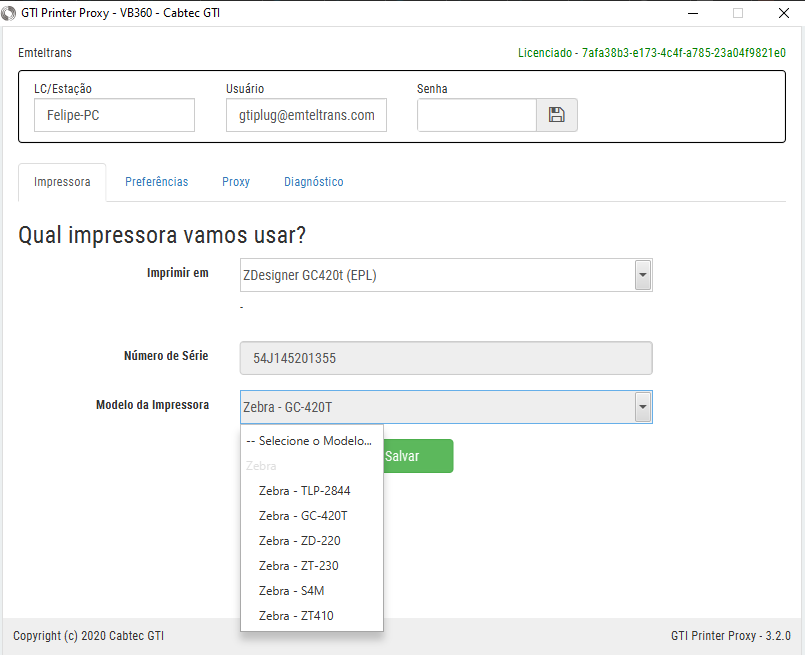Select Zebra - S4M model option

pyautogui.click(x=312, y=591)
